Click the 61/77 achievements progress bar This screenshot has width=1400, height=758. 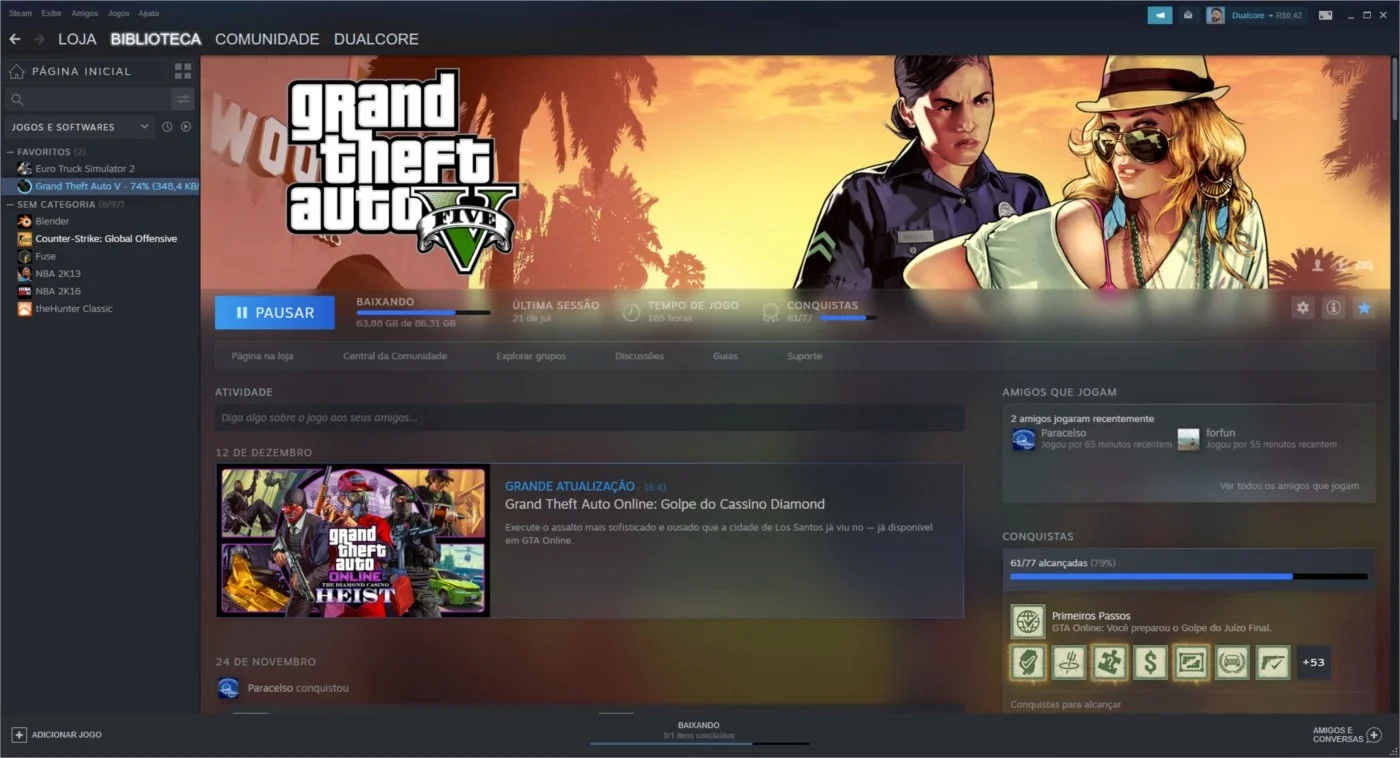1188,577
